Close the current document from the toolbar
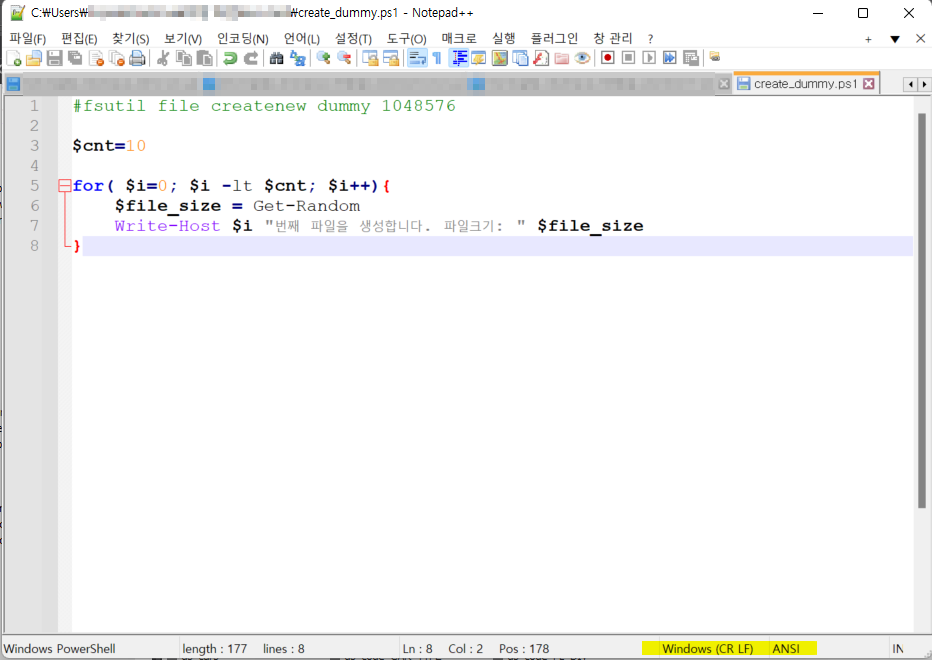Image resolution: width=932 pixels, height=660 pixels. (x=96, y=58)
